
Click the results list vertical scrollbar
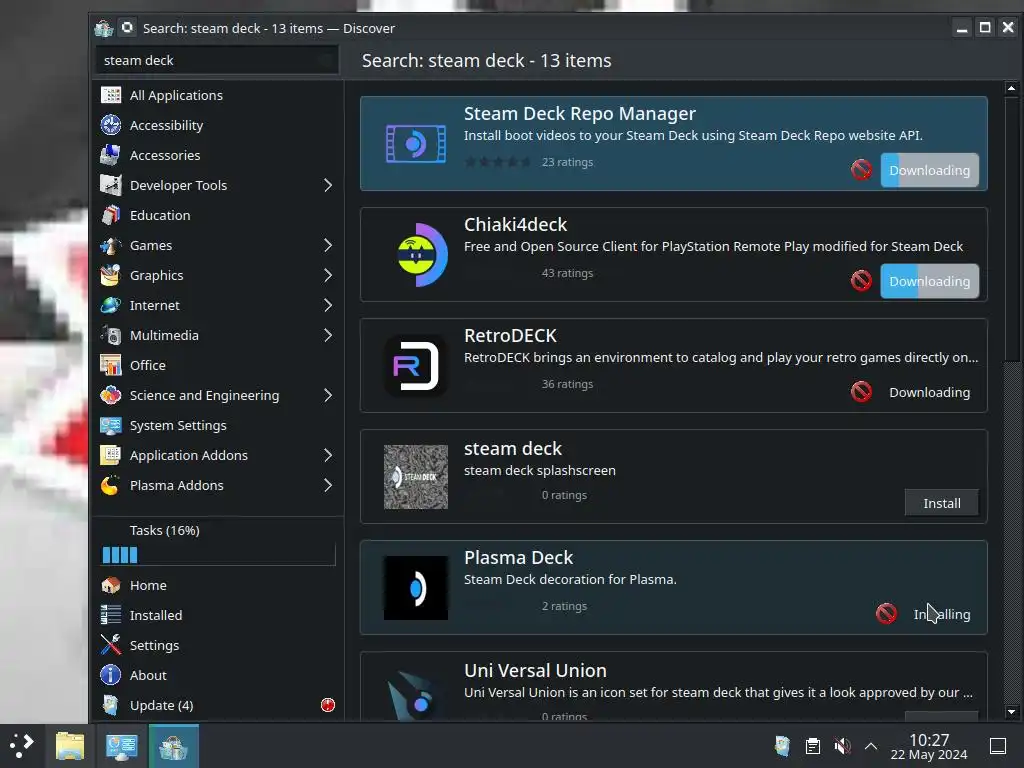(x=1011, y=229)
